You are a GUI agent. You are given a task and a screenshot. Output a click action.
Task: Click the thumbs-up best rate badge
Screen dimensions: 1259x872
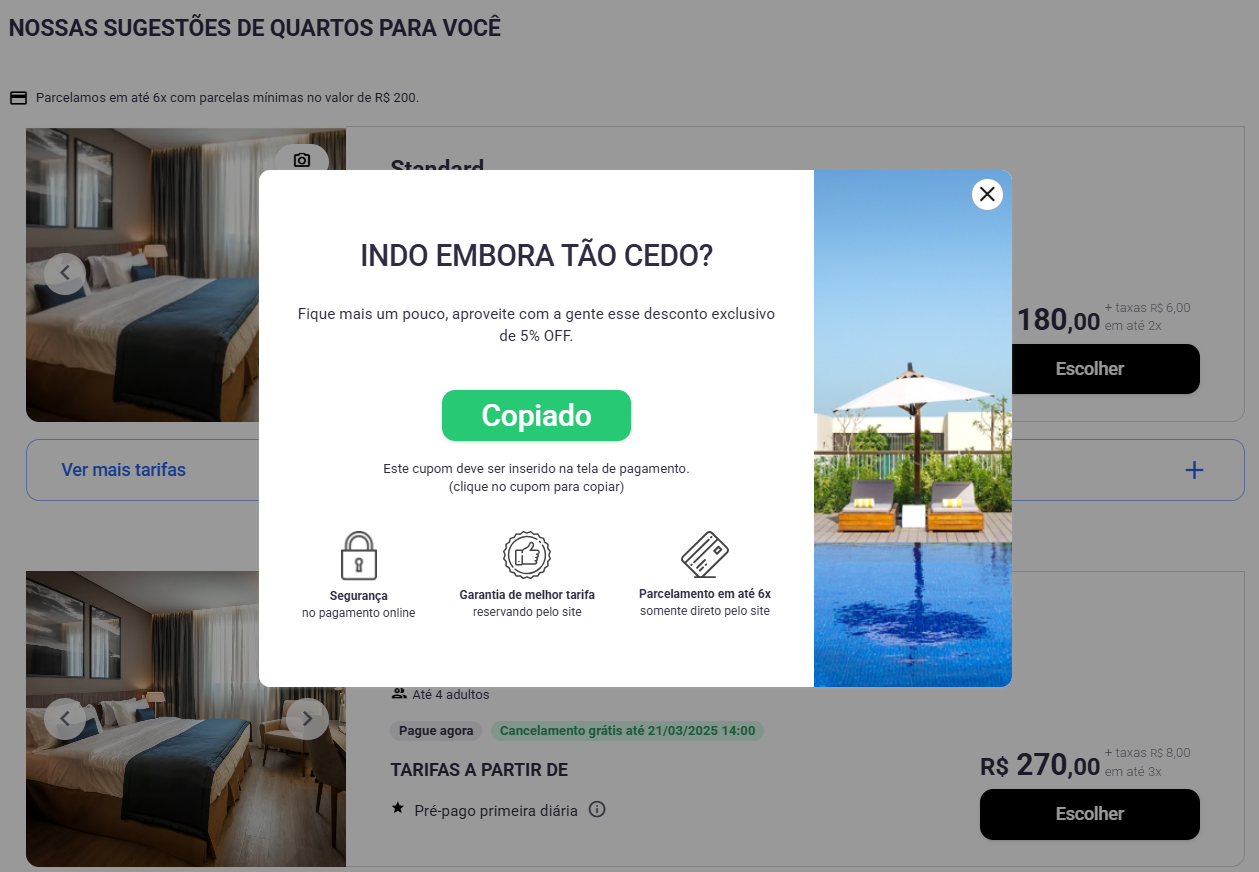click(x=527, y=555)
